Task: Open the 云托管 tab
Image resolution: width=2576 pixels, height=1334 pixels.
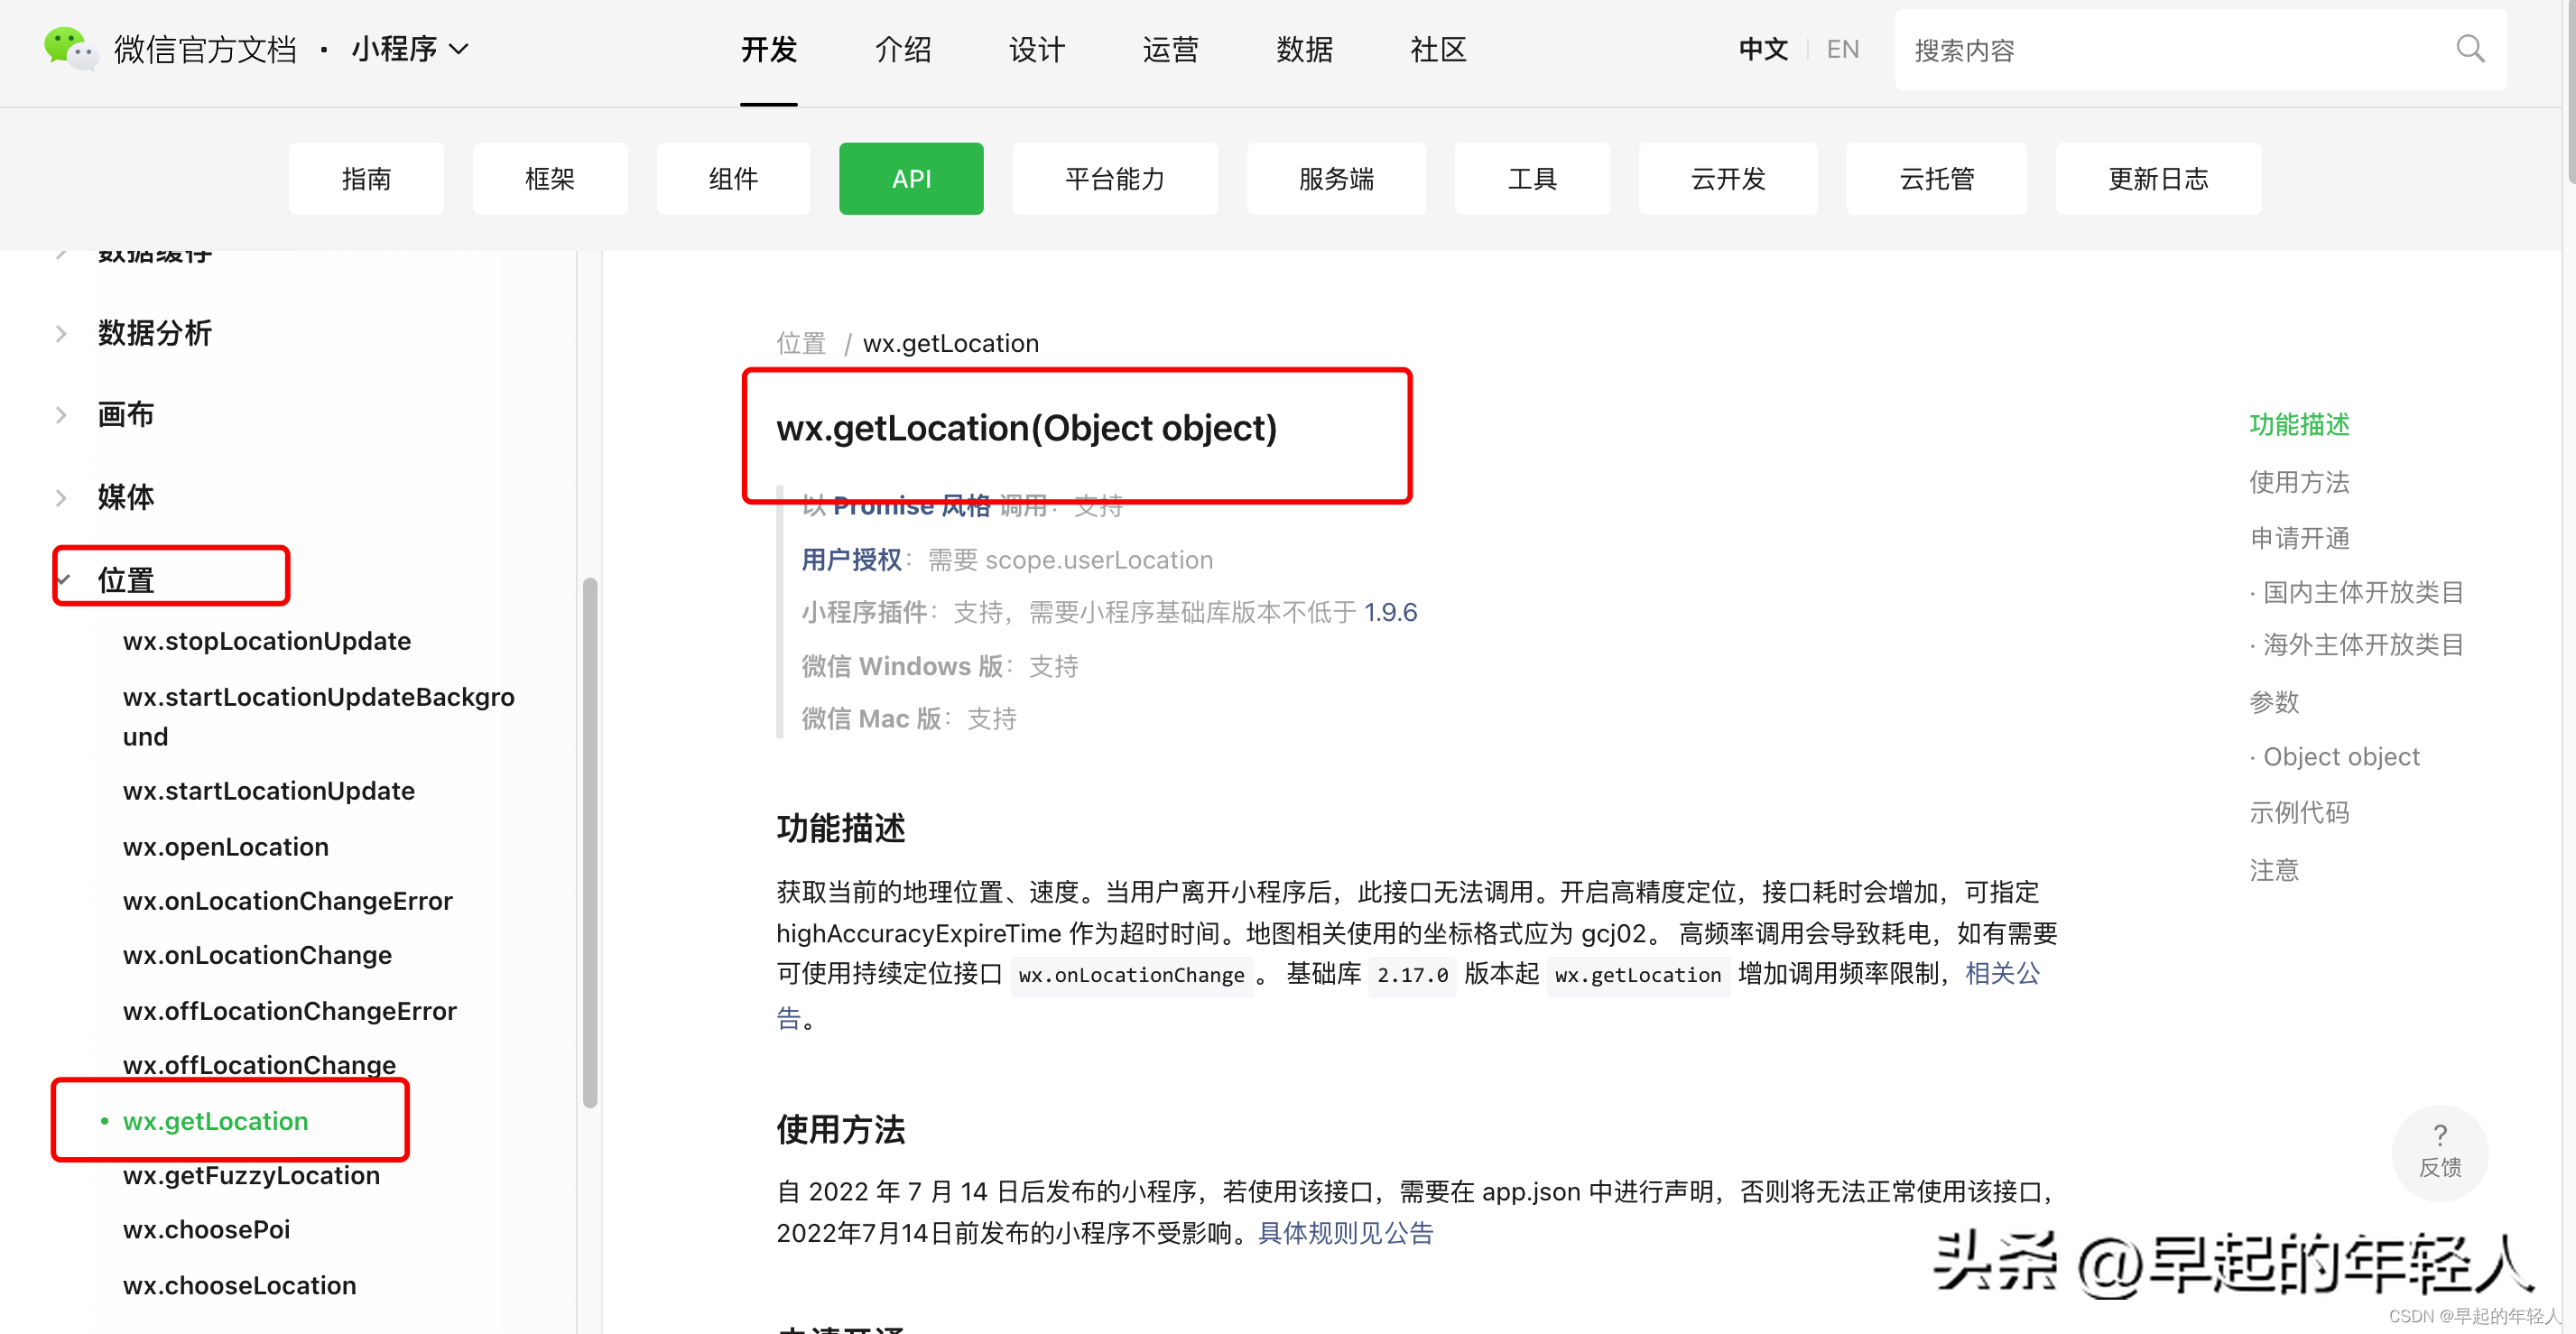Action: [1936, 178]
